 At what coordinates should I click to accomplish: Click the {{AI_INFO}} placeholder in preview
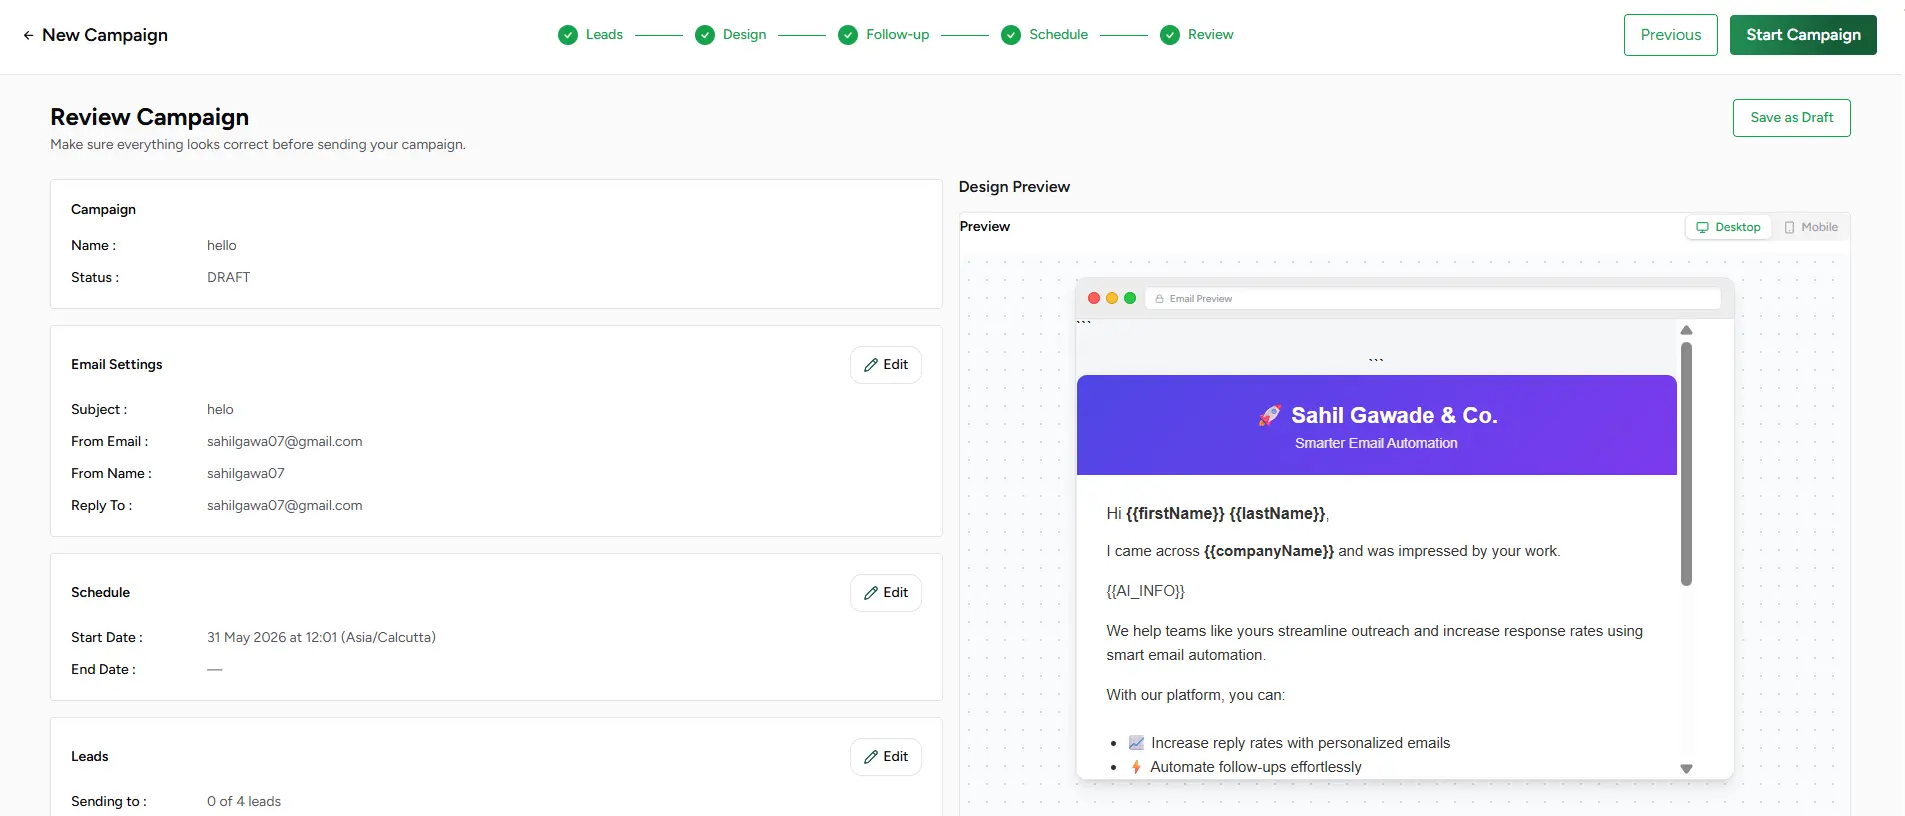point(1146,591)
